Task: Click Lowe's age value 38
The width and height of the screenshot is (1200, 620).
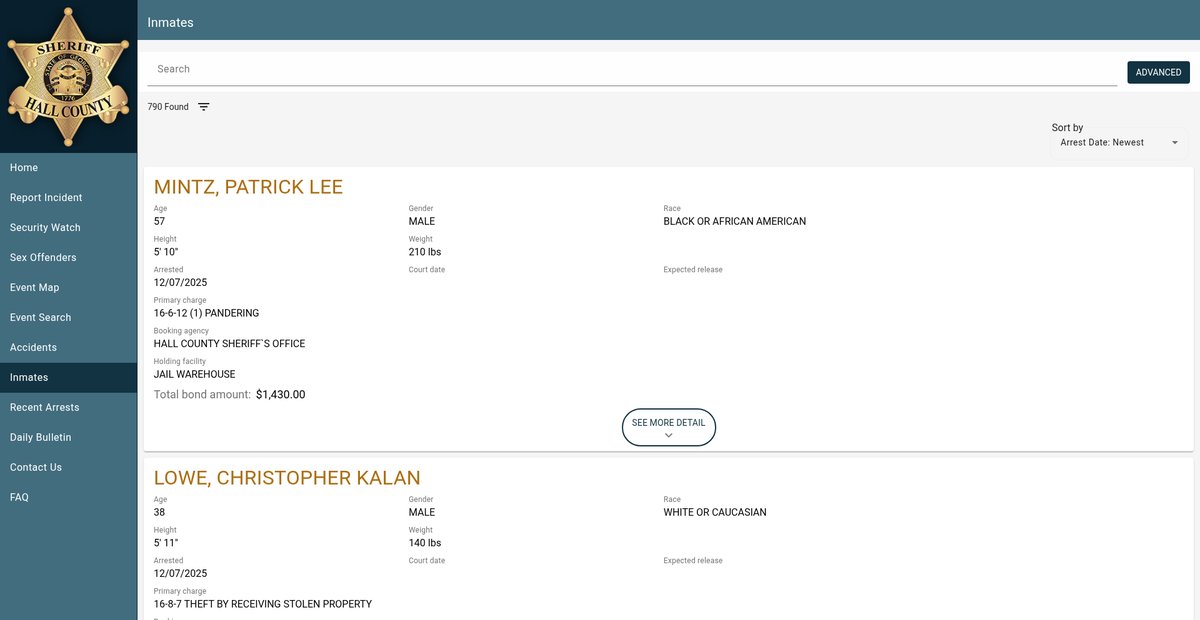Action: (x=159, y=513)
